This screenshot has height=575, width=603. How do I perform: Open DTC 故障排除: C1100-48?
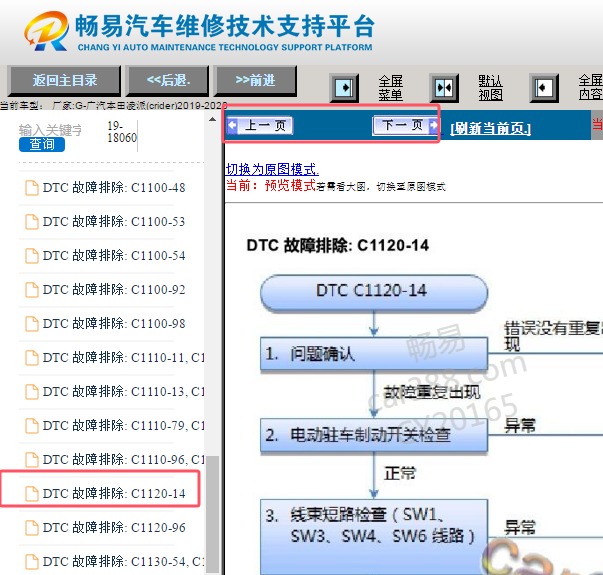(114, 188)
